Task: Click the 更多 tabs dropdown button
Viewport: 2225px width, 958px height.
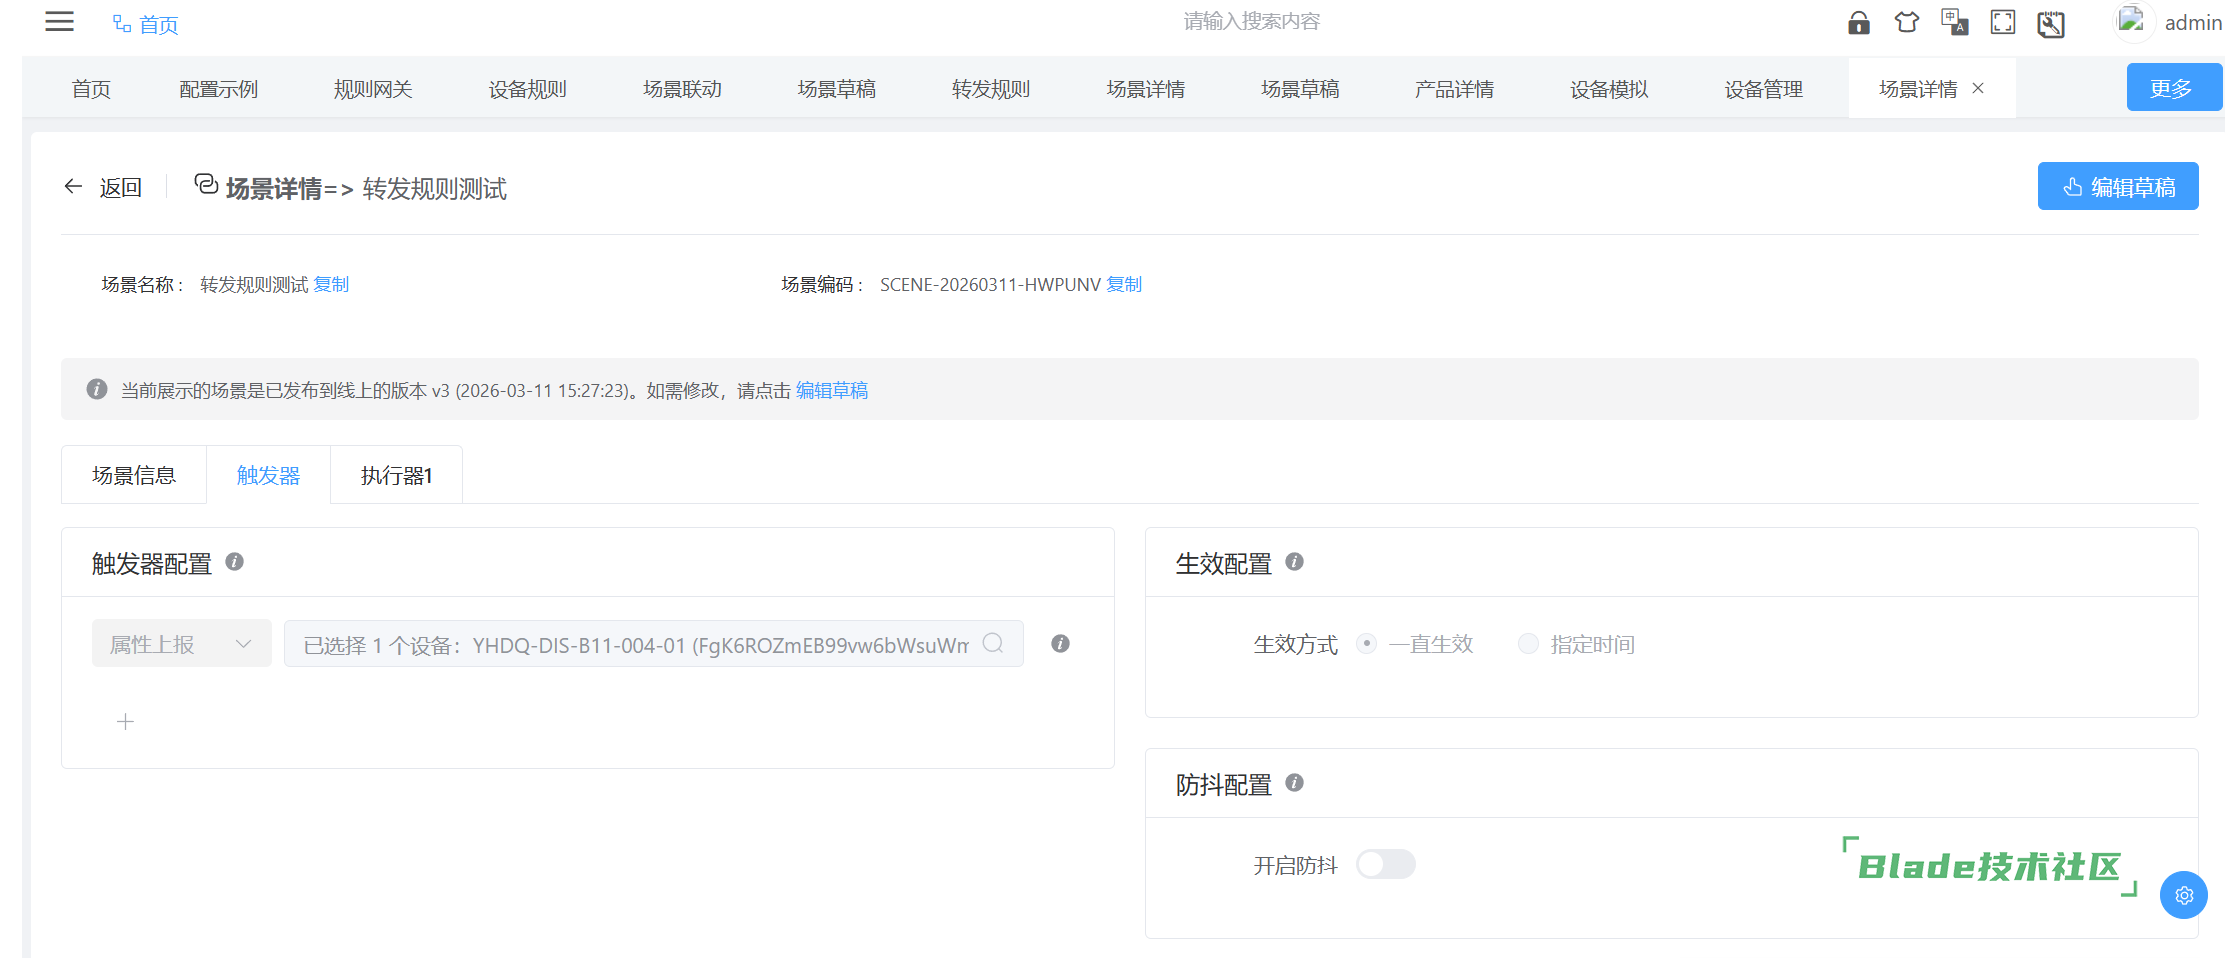Action: [x=2172, y=88]
